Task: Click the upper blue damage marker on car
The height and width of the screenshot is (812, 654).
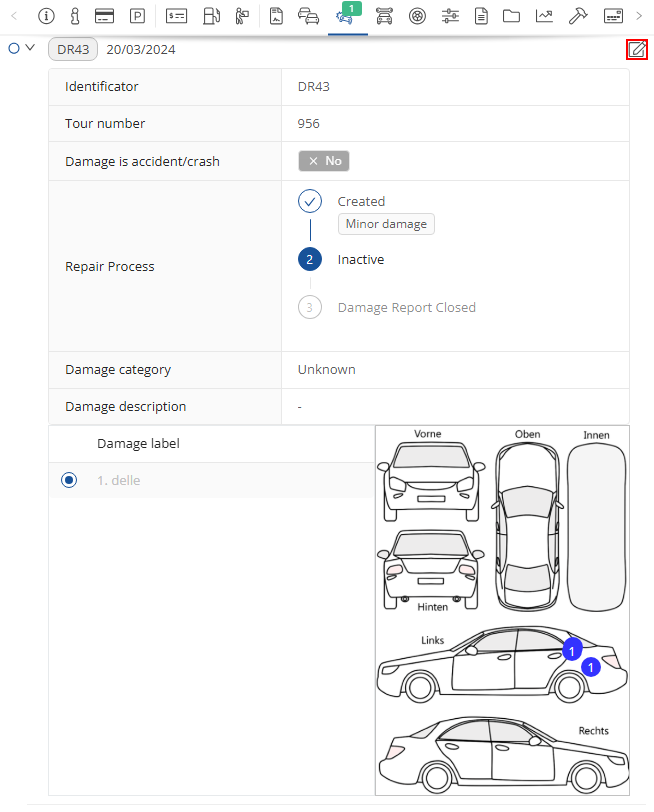Action: (571, 650)
